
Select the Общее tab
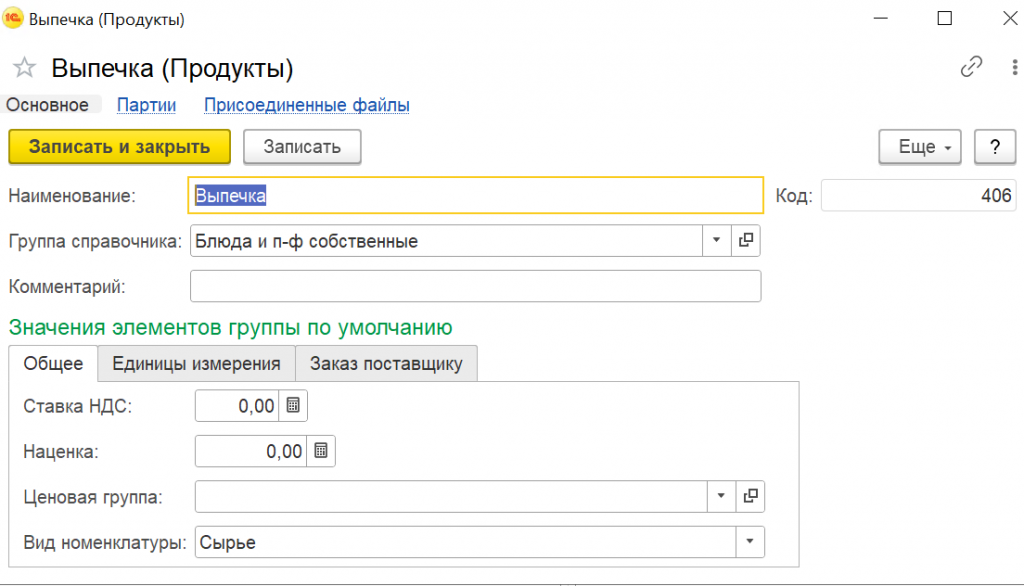pos(53,363)
